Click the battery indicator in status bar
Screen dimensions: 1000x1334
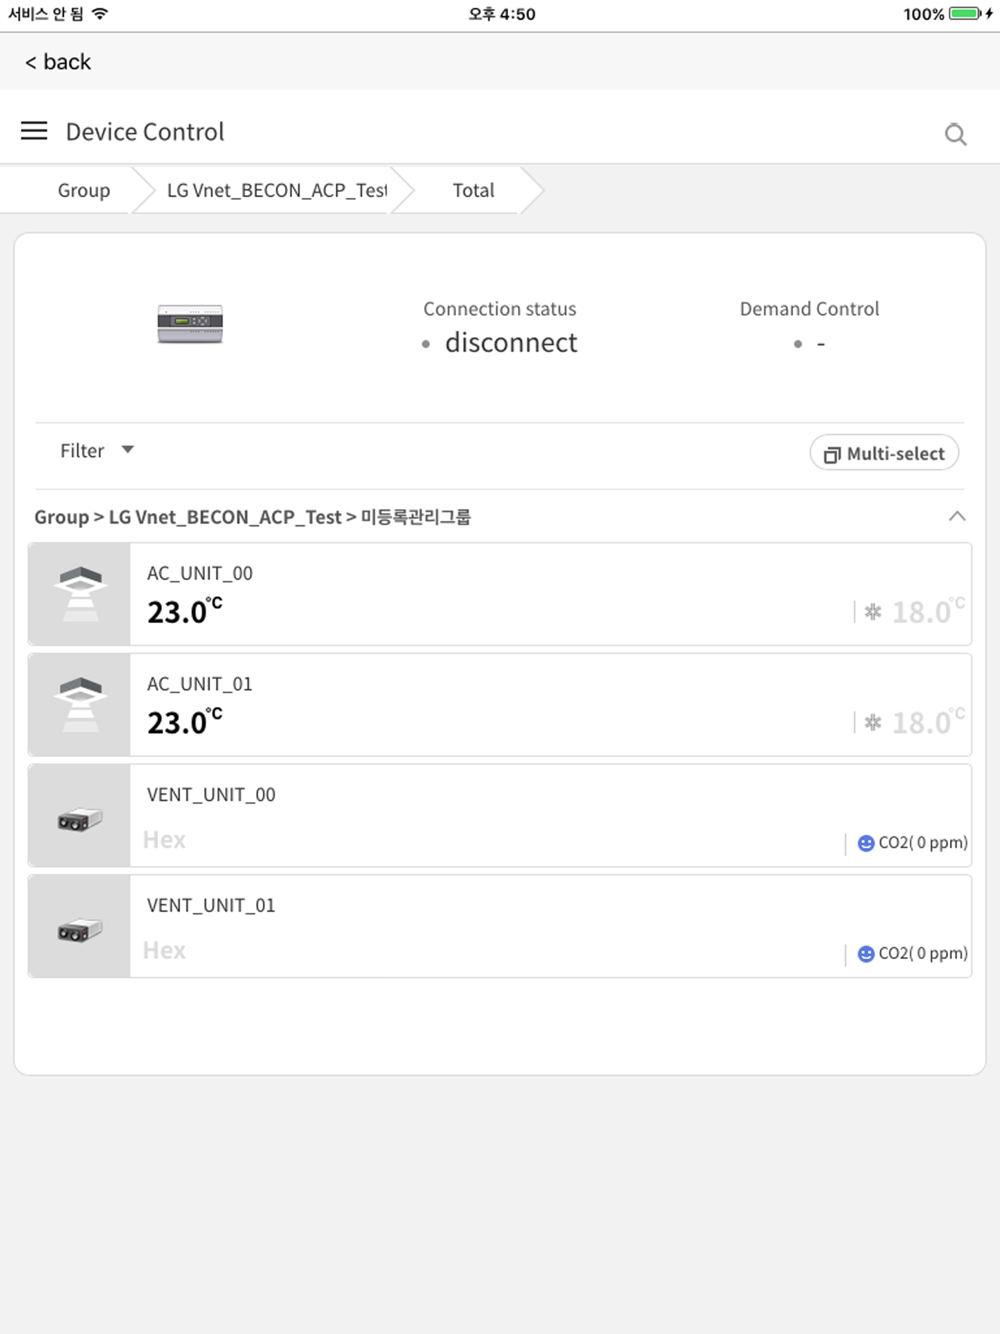pyautogui.click(x=965, y=14)
